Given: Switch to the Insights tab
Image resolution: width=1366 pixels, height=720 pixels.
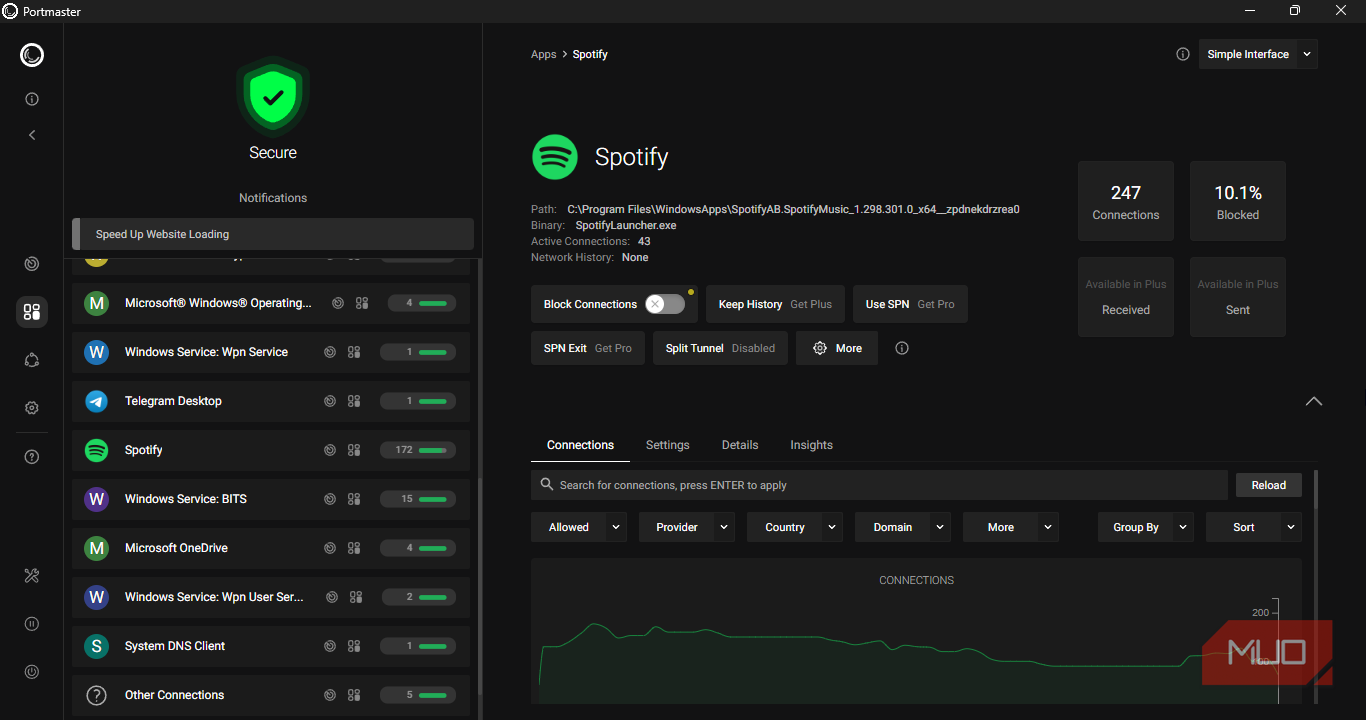Looking at the screenshot, I should point(811,445).
